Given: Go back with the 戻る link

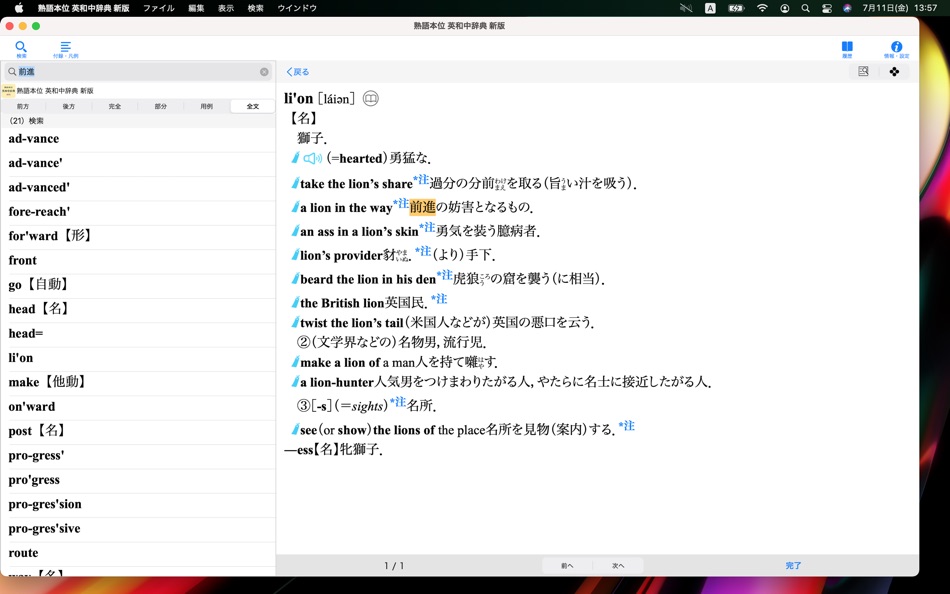Looking at the screenshot, I should point(297,72).
